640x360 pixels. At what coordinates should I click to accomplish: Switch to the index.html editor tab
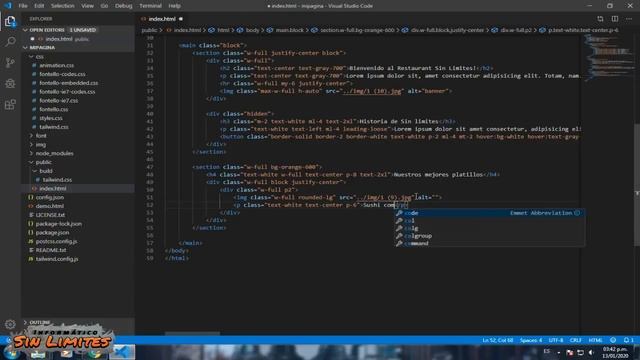(162, 19)
